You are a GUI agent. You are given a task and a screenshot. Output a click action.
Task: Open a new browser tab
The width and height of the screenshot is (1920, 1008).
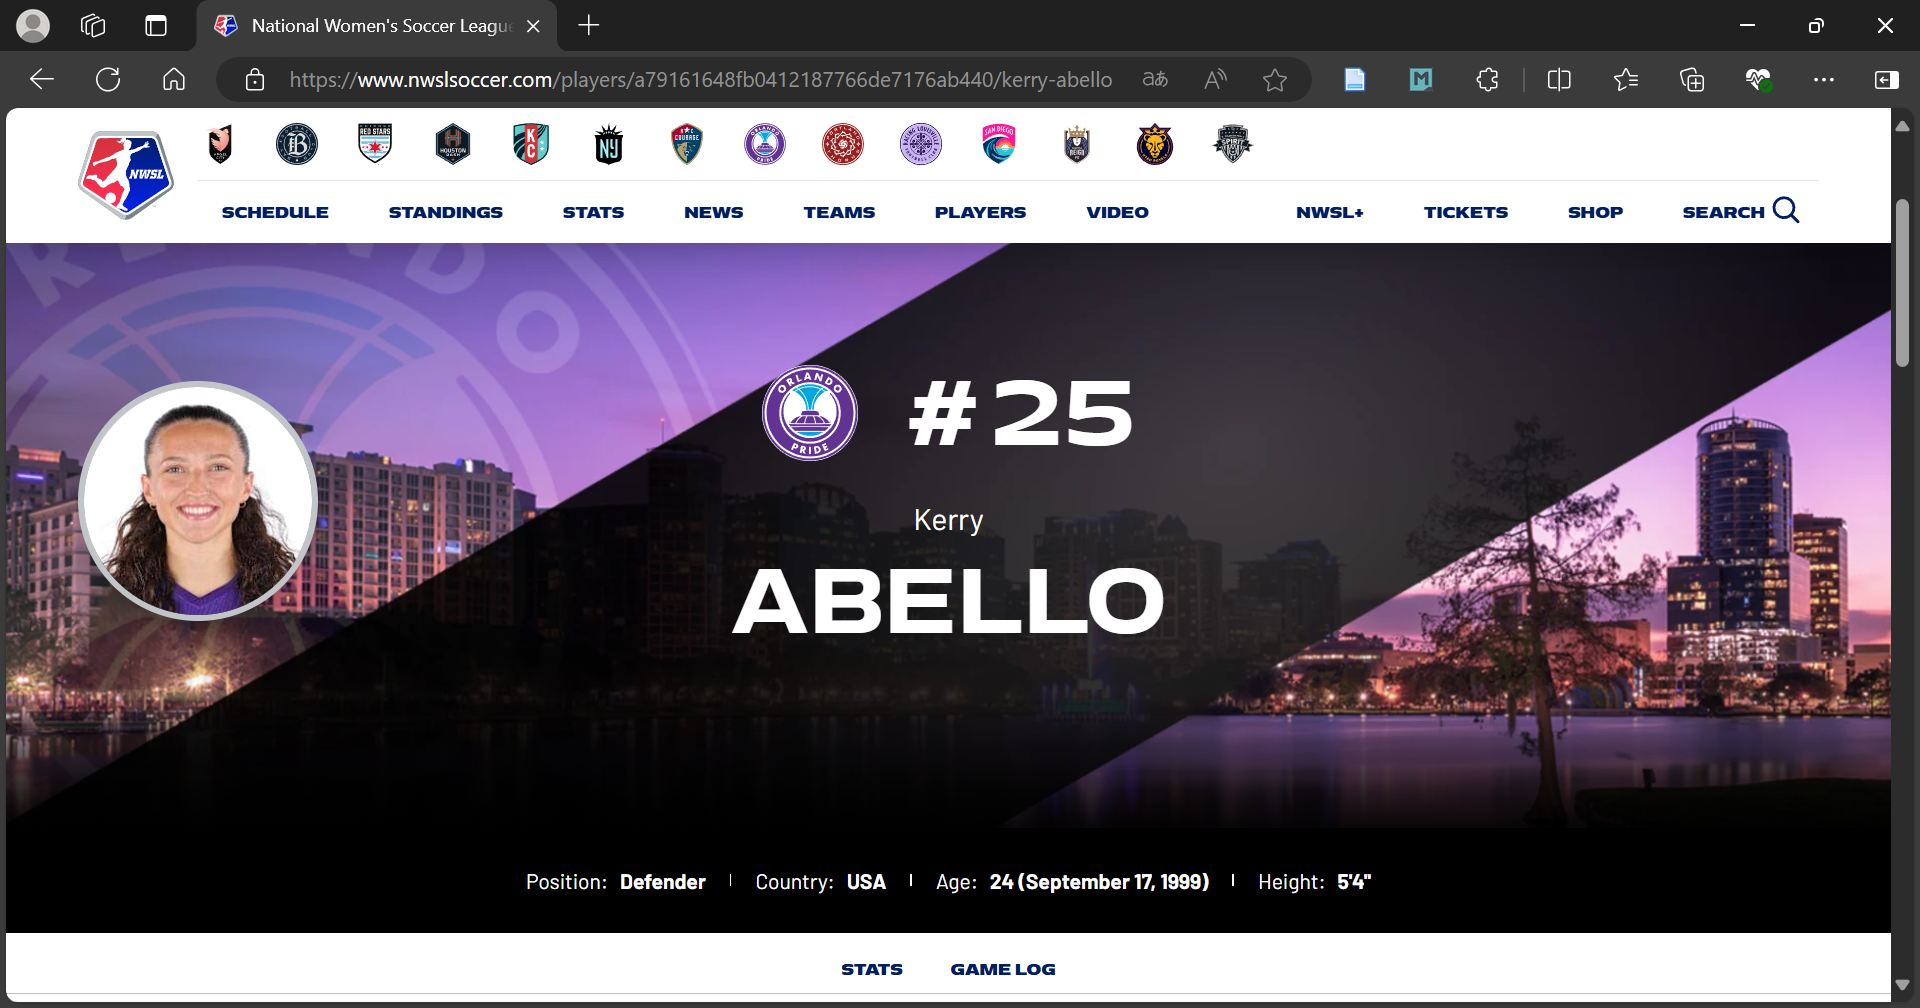(x=589, y=26)
